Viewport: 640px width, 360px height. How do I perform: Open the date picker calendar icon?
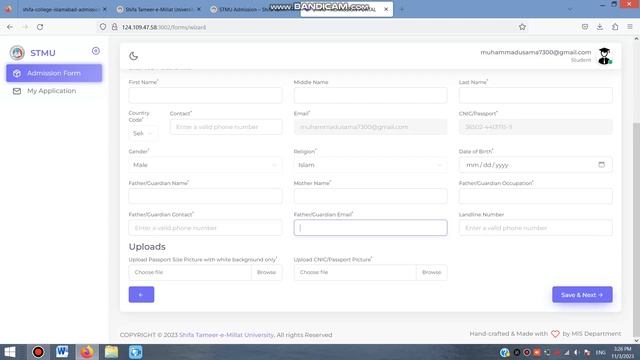click(x=601, y=164)
